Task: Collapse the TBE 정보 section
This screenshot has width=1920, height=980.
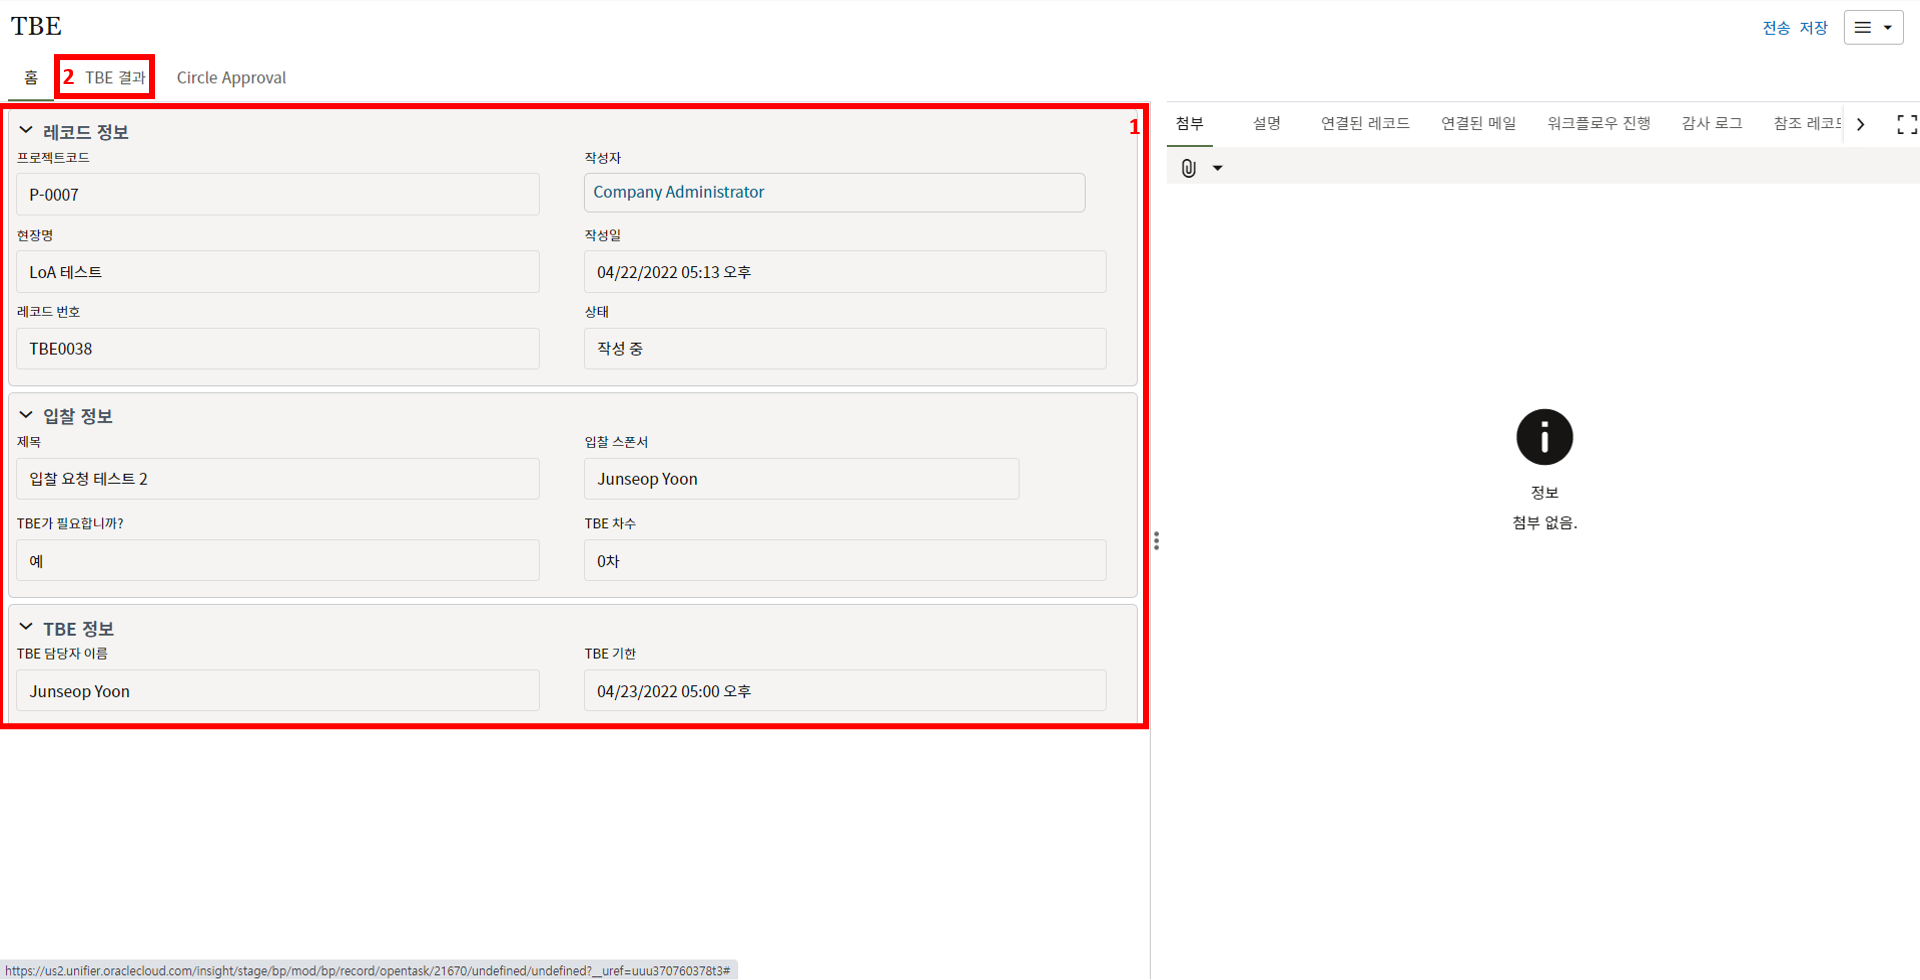Action: tap(26, 628)
